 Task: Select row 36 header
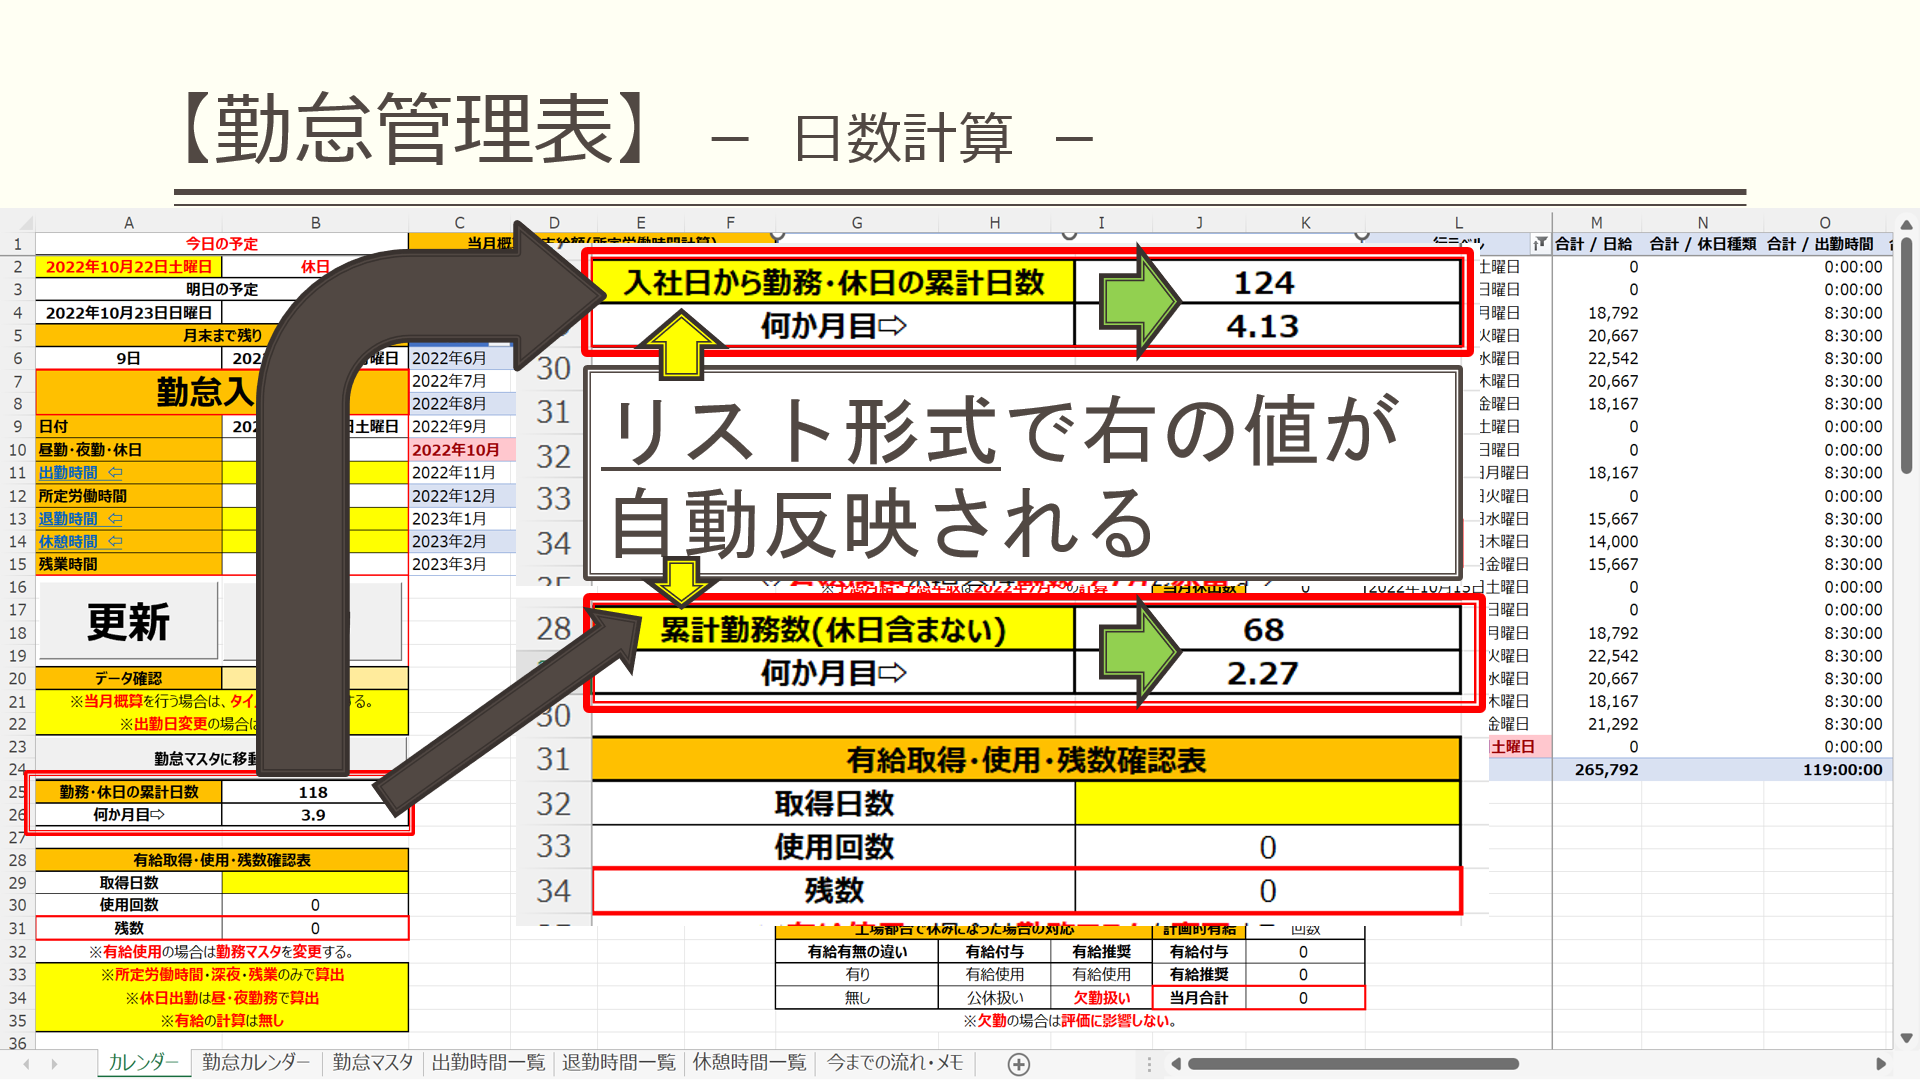click(x=18, y=1043)
